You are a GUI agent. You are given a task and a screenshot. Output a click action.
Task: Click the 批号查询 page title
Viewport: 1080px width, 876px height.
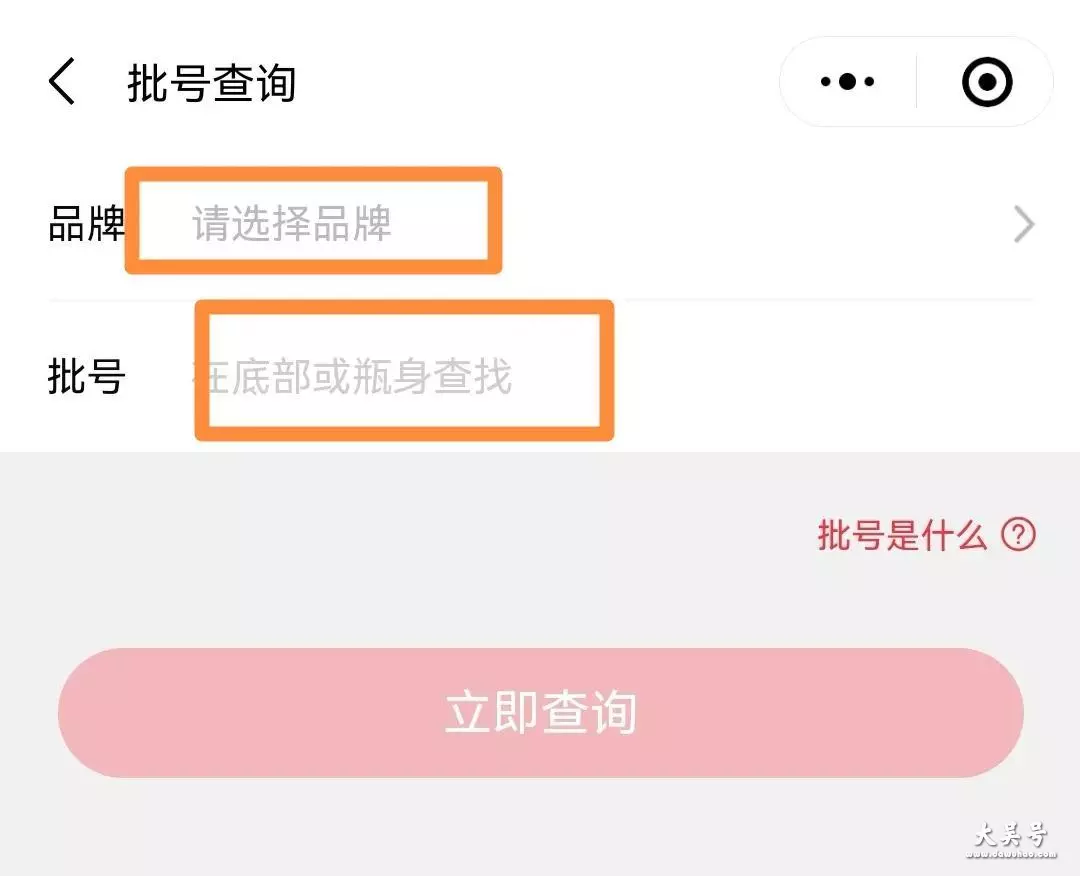[211, 83]
